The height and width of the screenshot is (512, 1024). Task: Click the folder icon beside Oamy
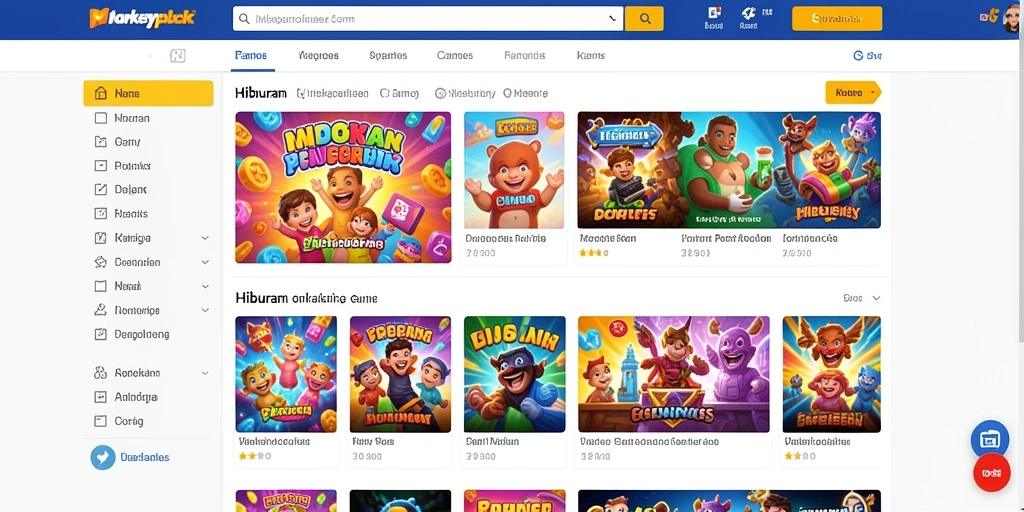(101, 142)
